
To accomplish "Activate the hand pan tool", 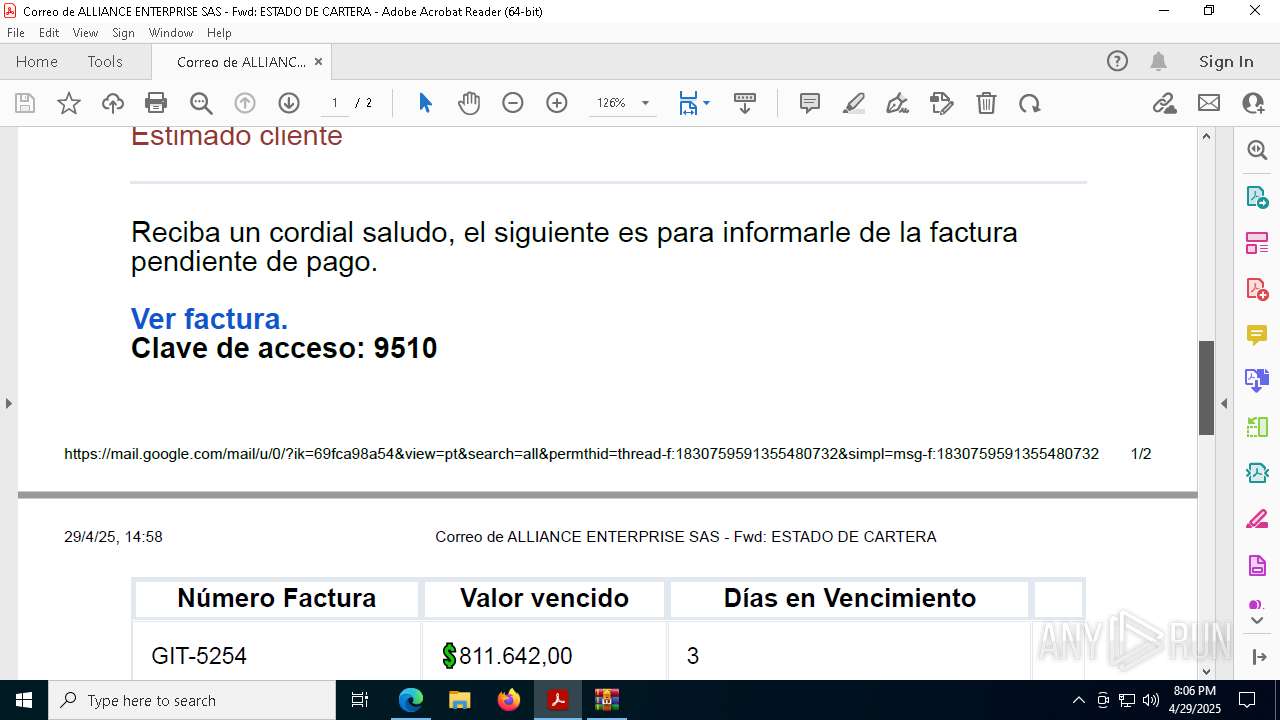I will click(469, 103).
